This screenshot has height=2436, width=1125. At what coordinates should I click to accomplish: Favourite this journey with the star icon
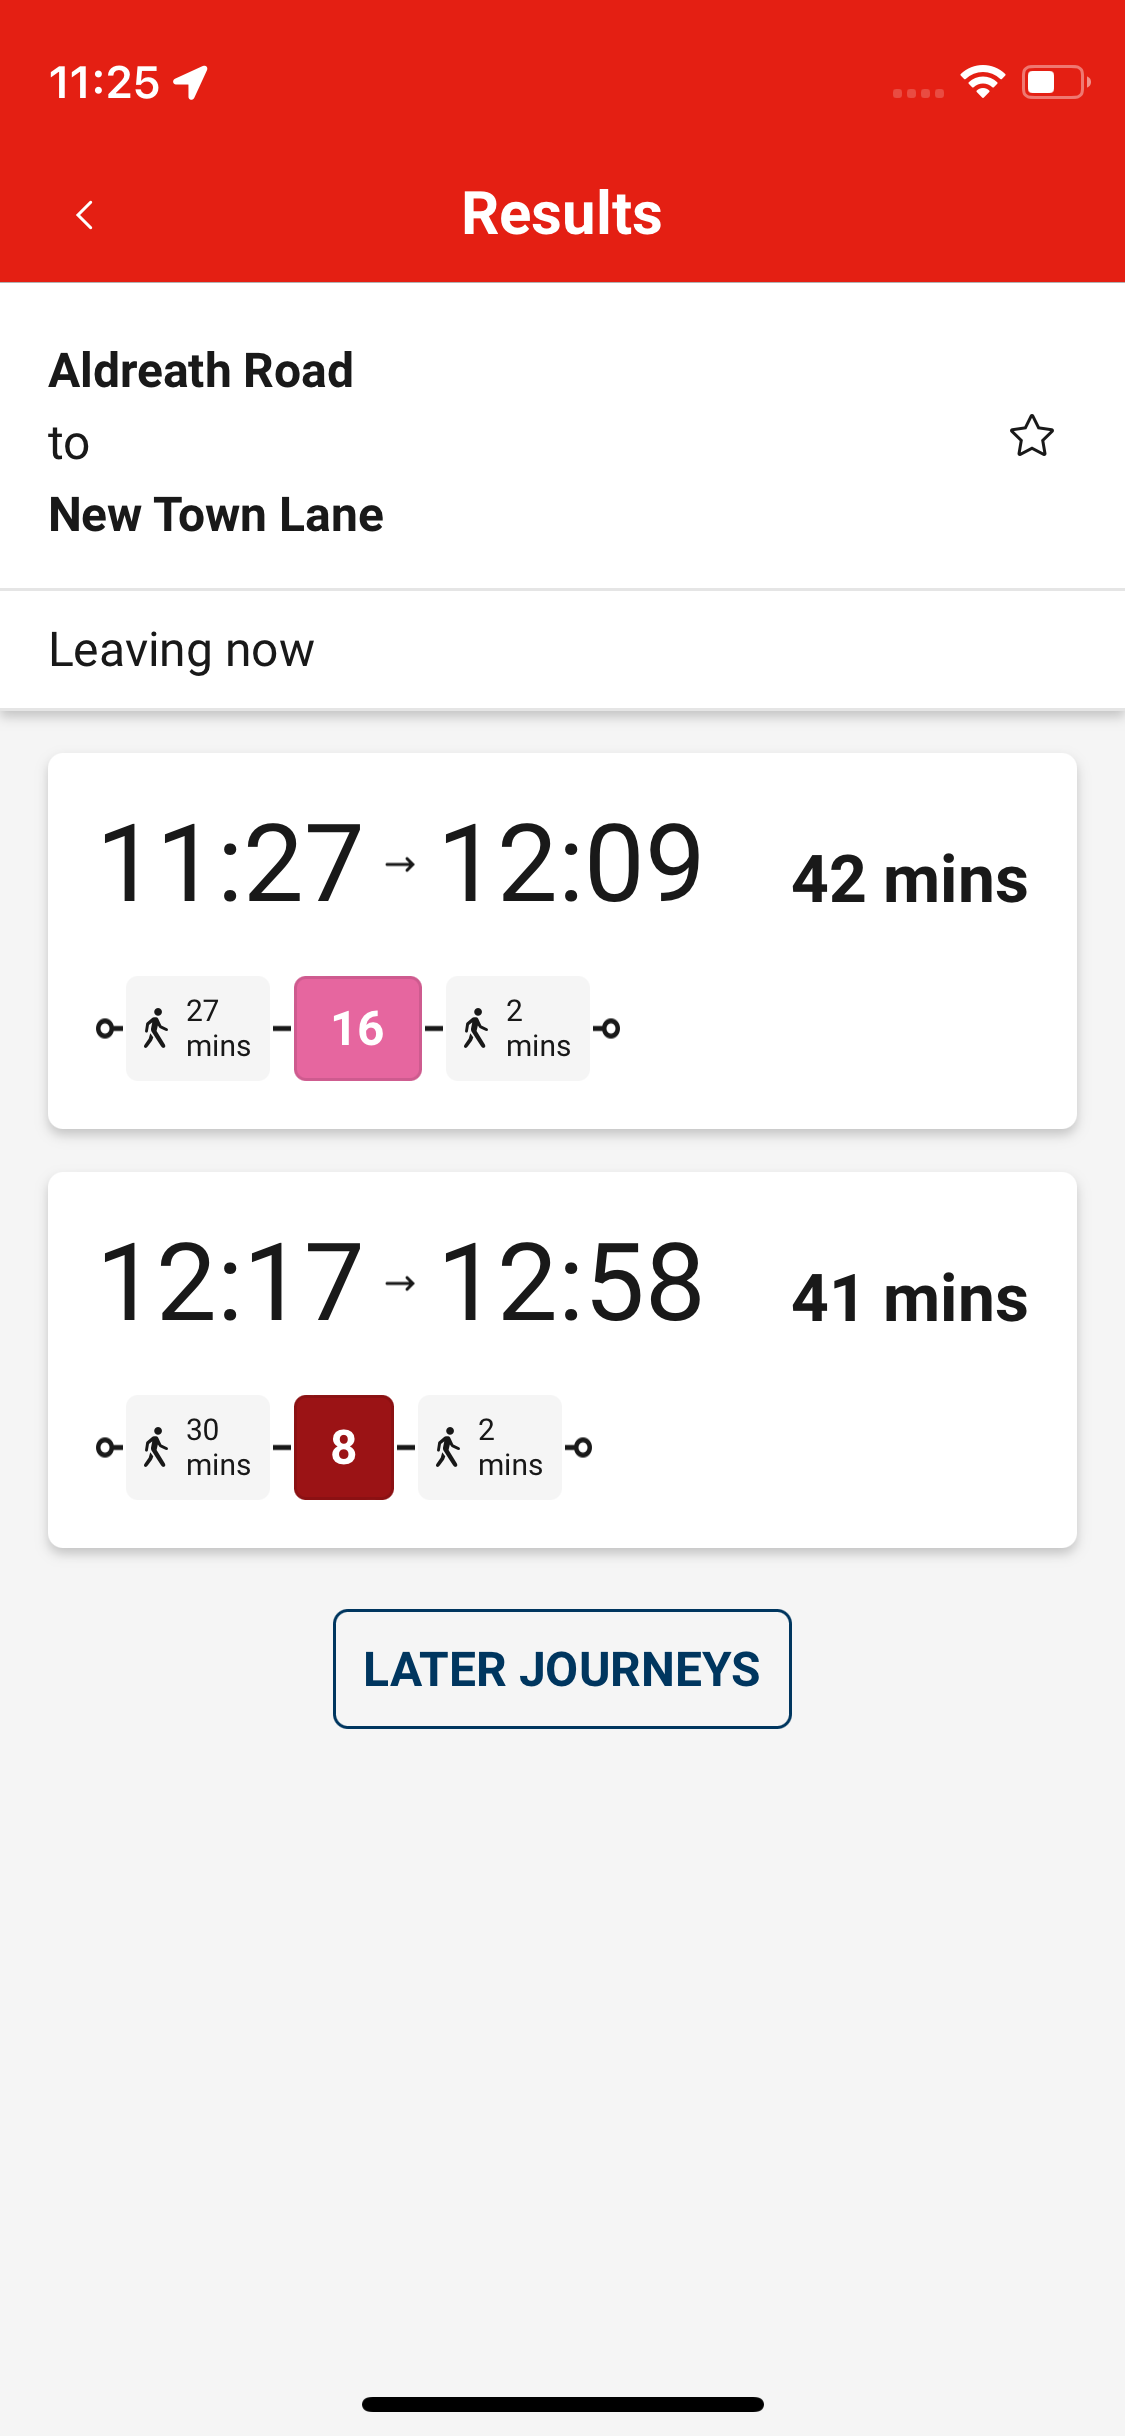[x=1031, y=436]
